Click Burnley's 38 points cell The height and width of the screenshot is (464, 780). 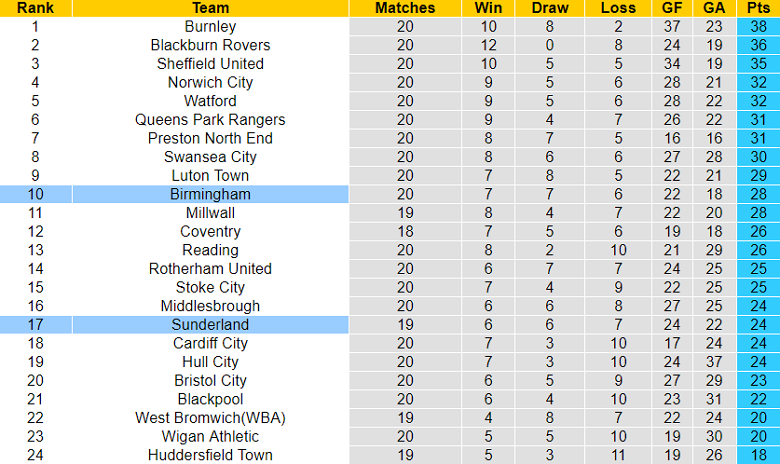pos(757,26)
